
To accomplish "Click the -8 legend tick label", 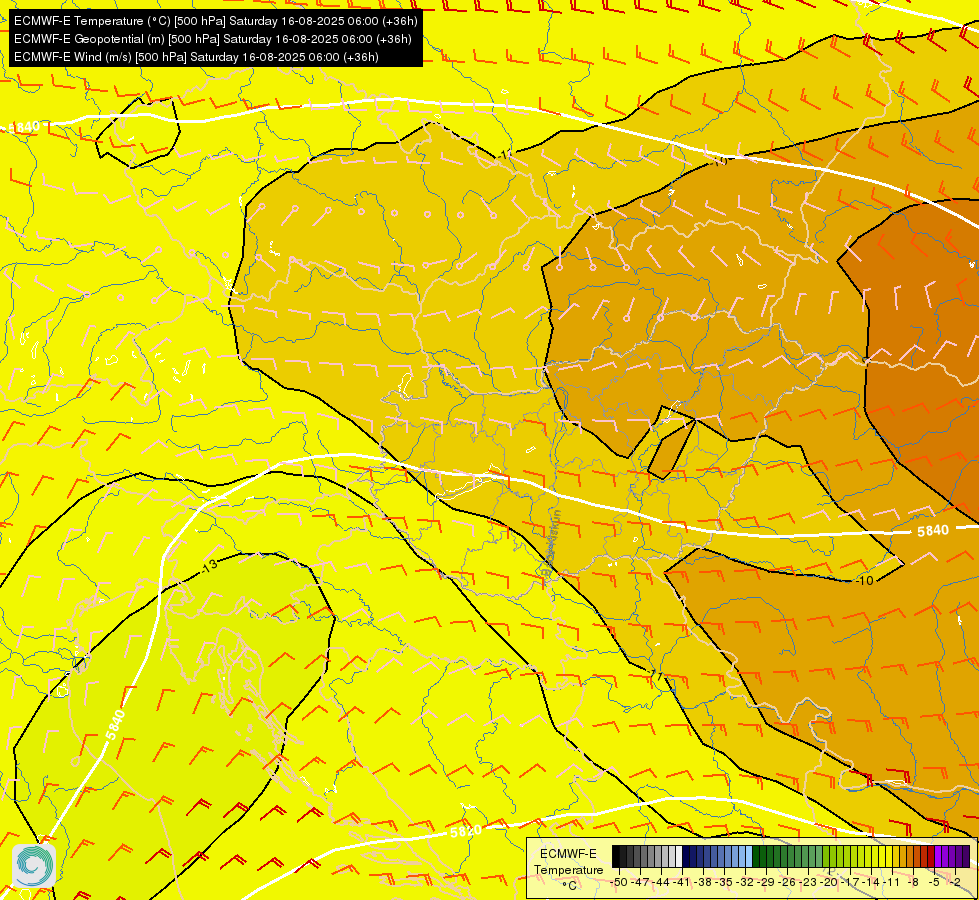I will [913, 882].
